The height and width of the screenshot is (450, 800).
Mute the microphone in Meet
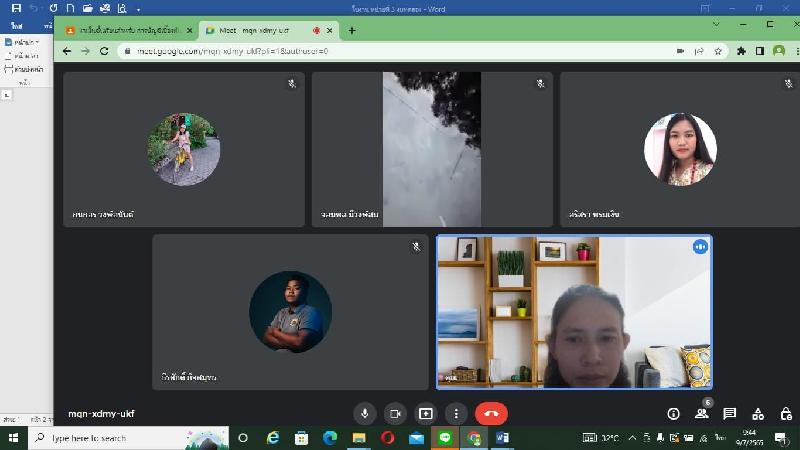(365, 413)
